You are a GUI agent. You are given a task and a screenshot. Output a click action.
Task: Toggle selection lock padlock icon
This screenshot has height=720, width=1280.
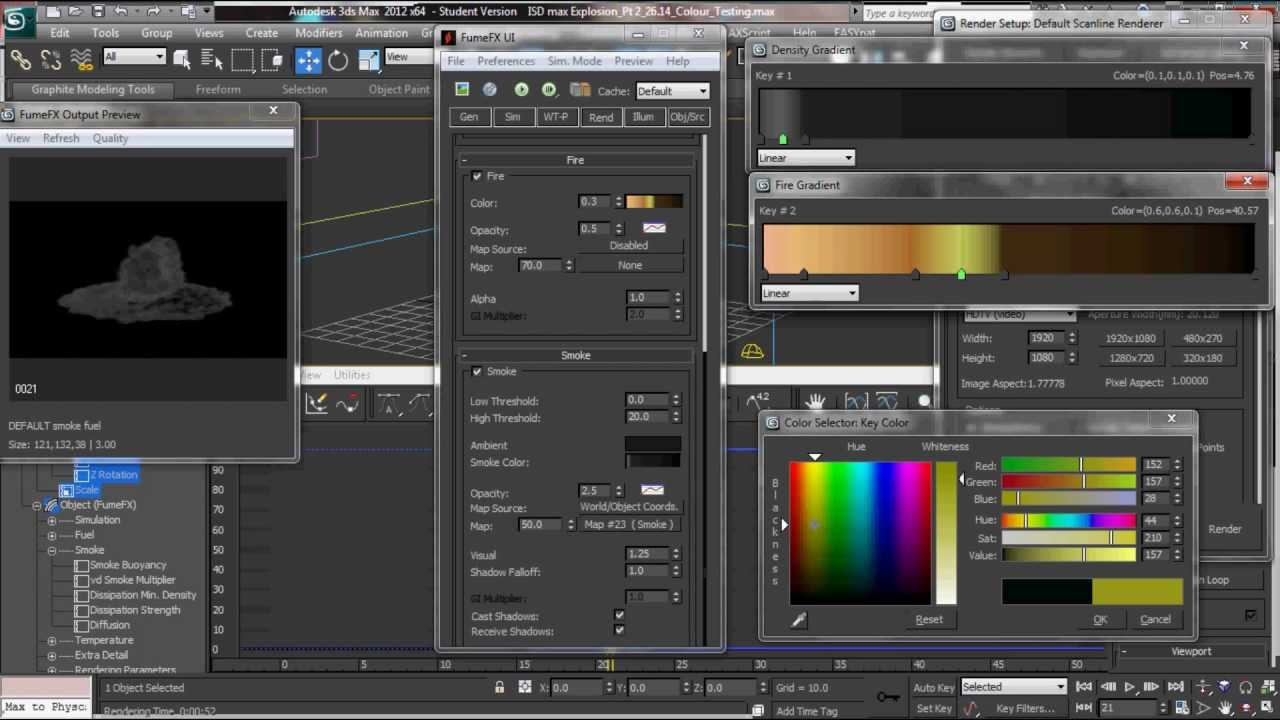pos(499,687)
